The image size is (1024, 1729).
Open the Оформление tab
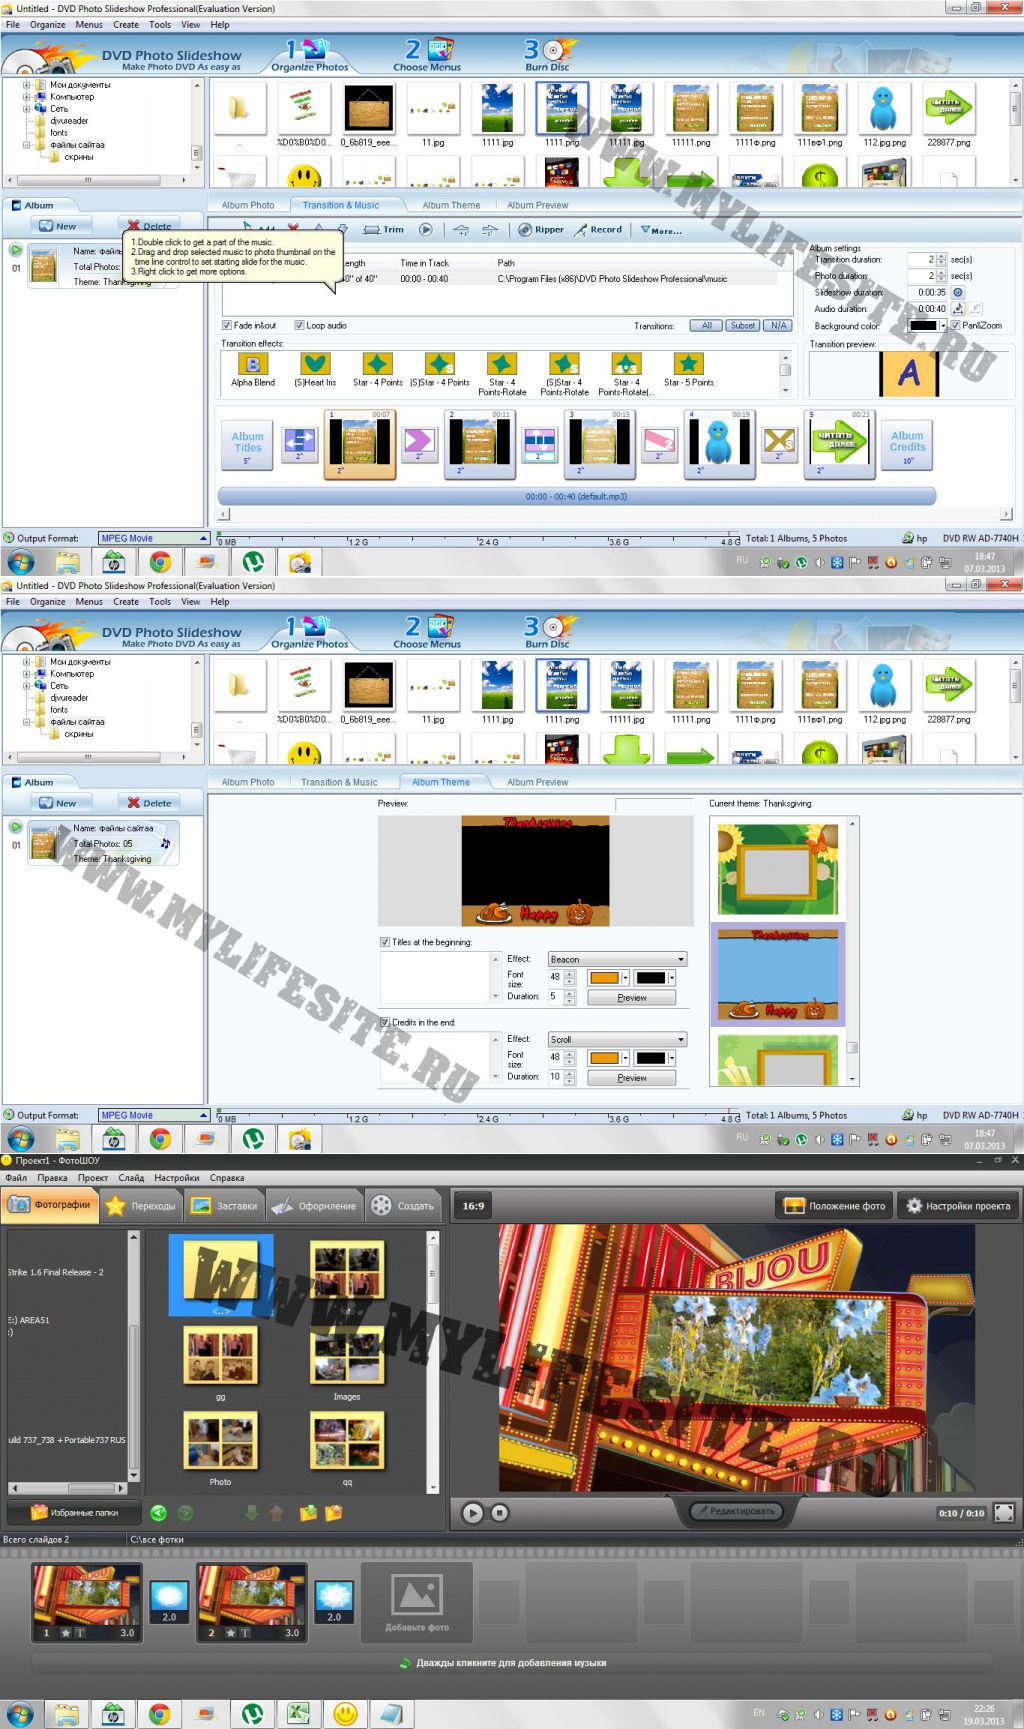point(314,1206)
